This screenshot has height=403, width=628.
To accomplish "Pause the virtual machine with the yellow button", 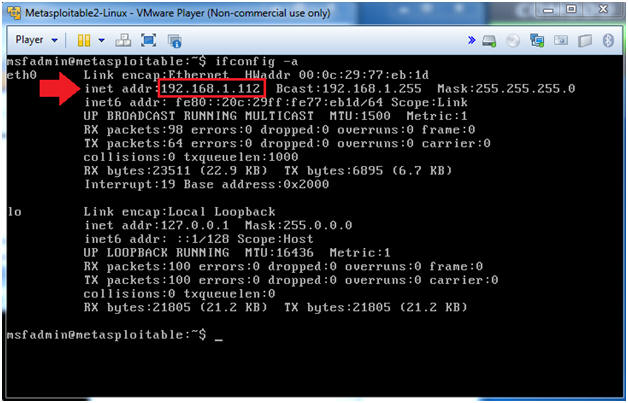I will tap(84, 40).
